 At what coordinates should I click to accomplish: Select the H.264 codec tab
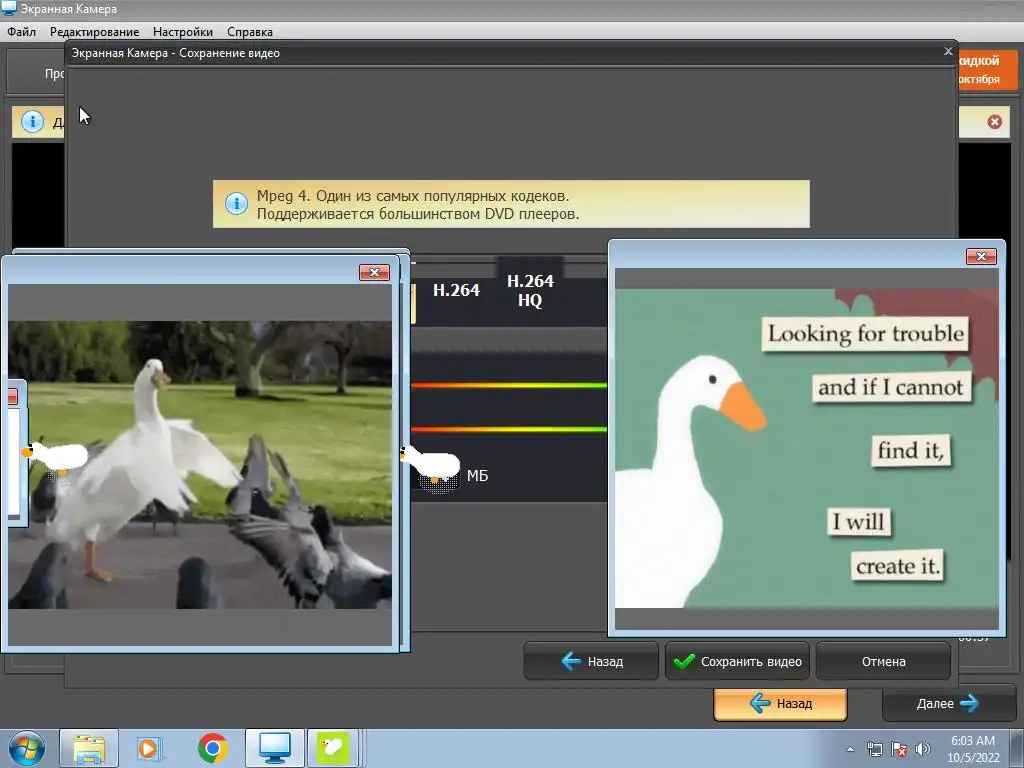[x=456, y=290]
